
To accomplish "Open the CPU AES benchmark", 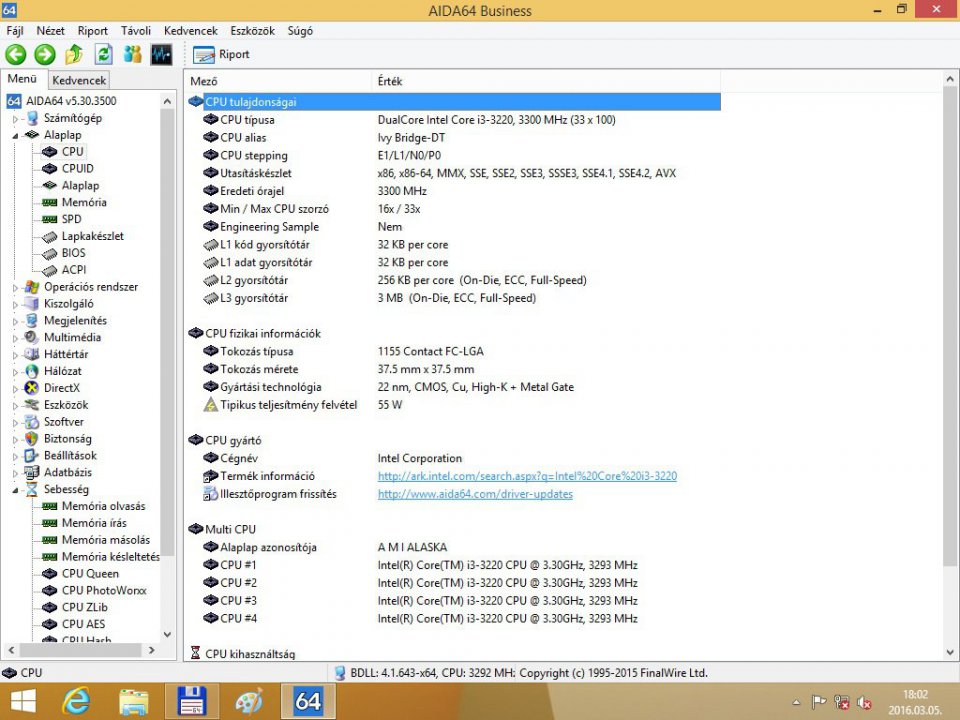I will [x=83, y=624].
